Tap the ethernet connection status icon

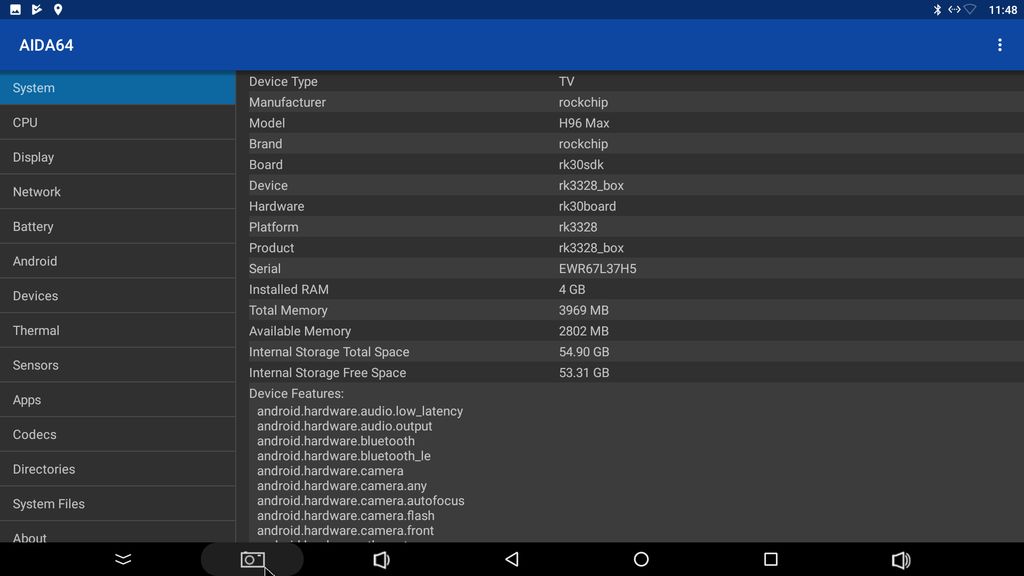pyautogui.click(x=954, y=9)
